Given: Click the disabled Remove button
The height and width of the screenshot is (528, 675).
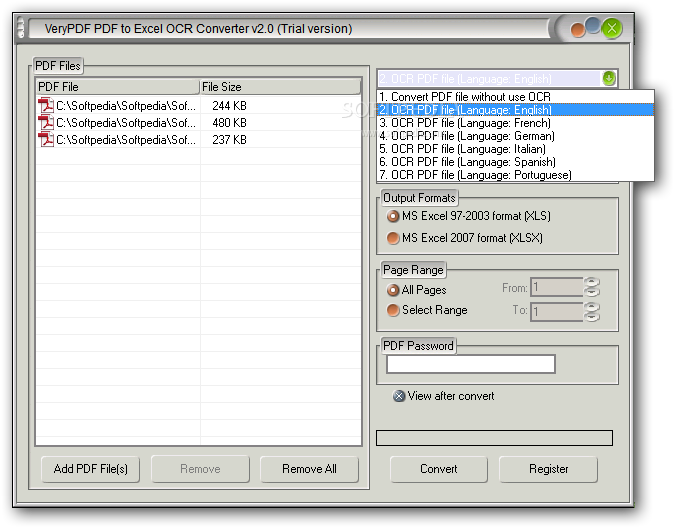Looking at the screenshot, I should [200, 469].
